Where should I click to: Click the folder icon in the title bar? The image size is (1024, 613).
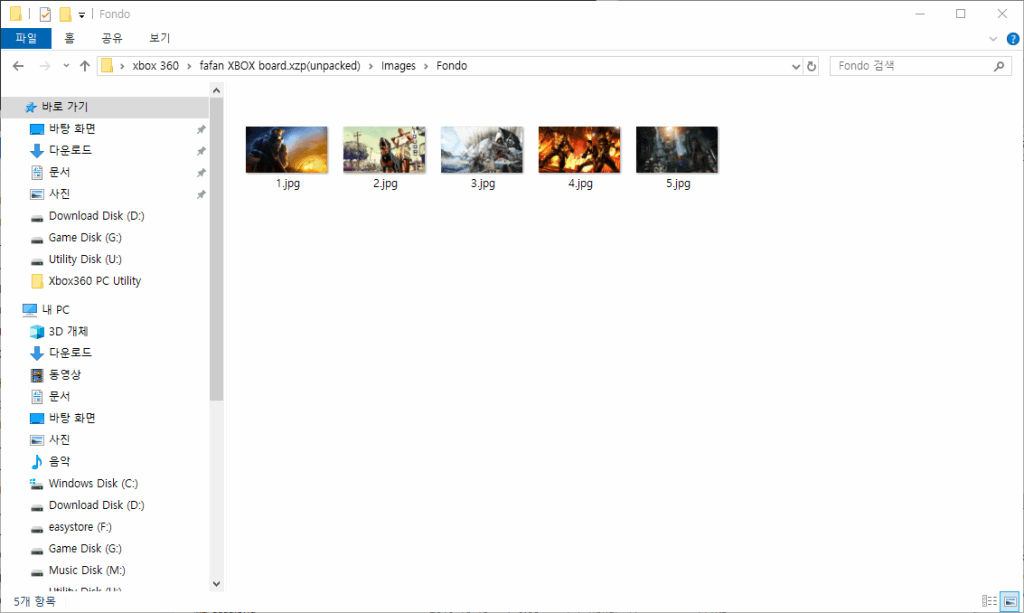point(16,14)
